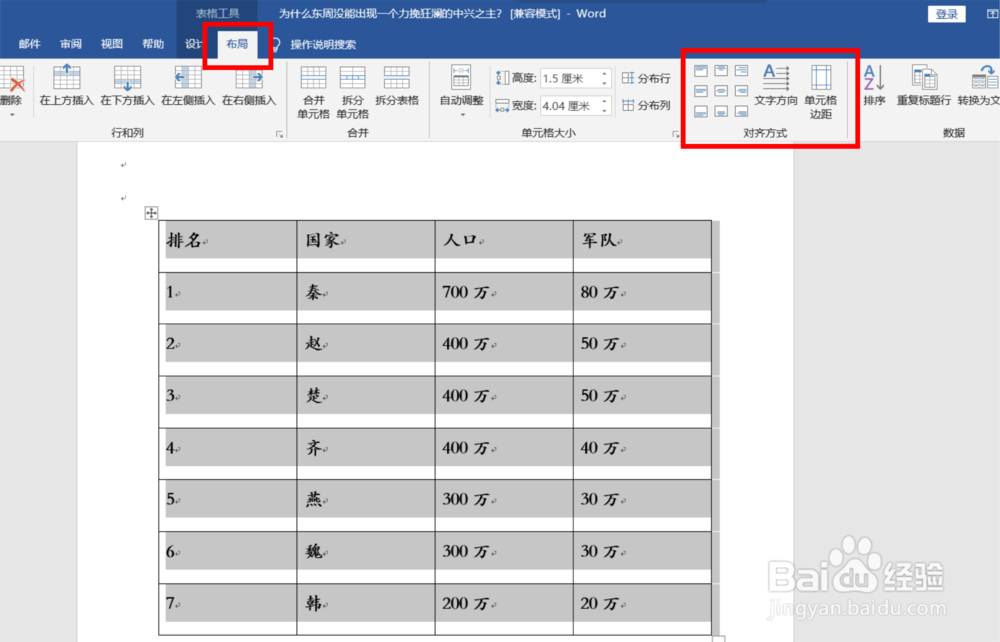Viewport: 1000px width, 642px height.
Task: Open the Review (审阅) menu tab
Action: [70, 44]
